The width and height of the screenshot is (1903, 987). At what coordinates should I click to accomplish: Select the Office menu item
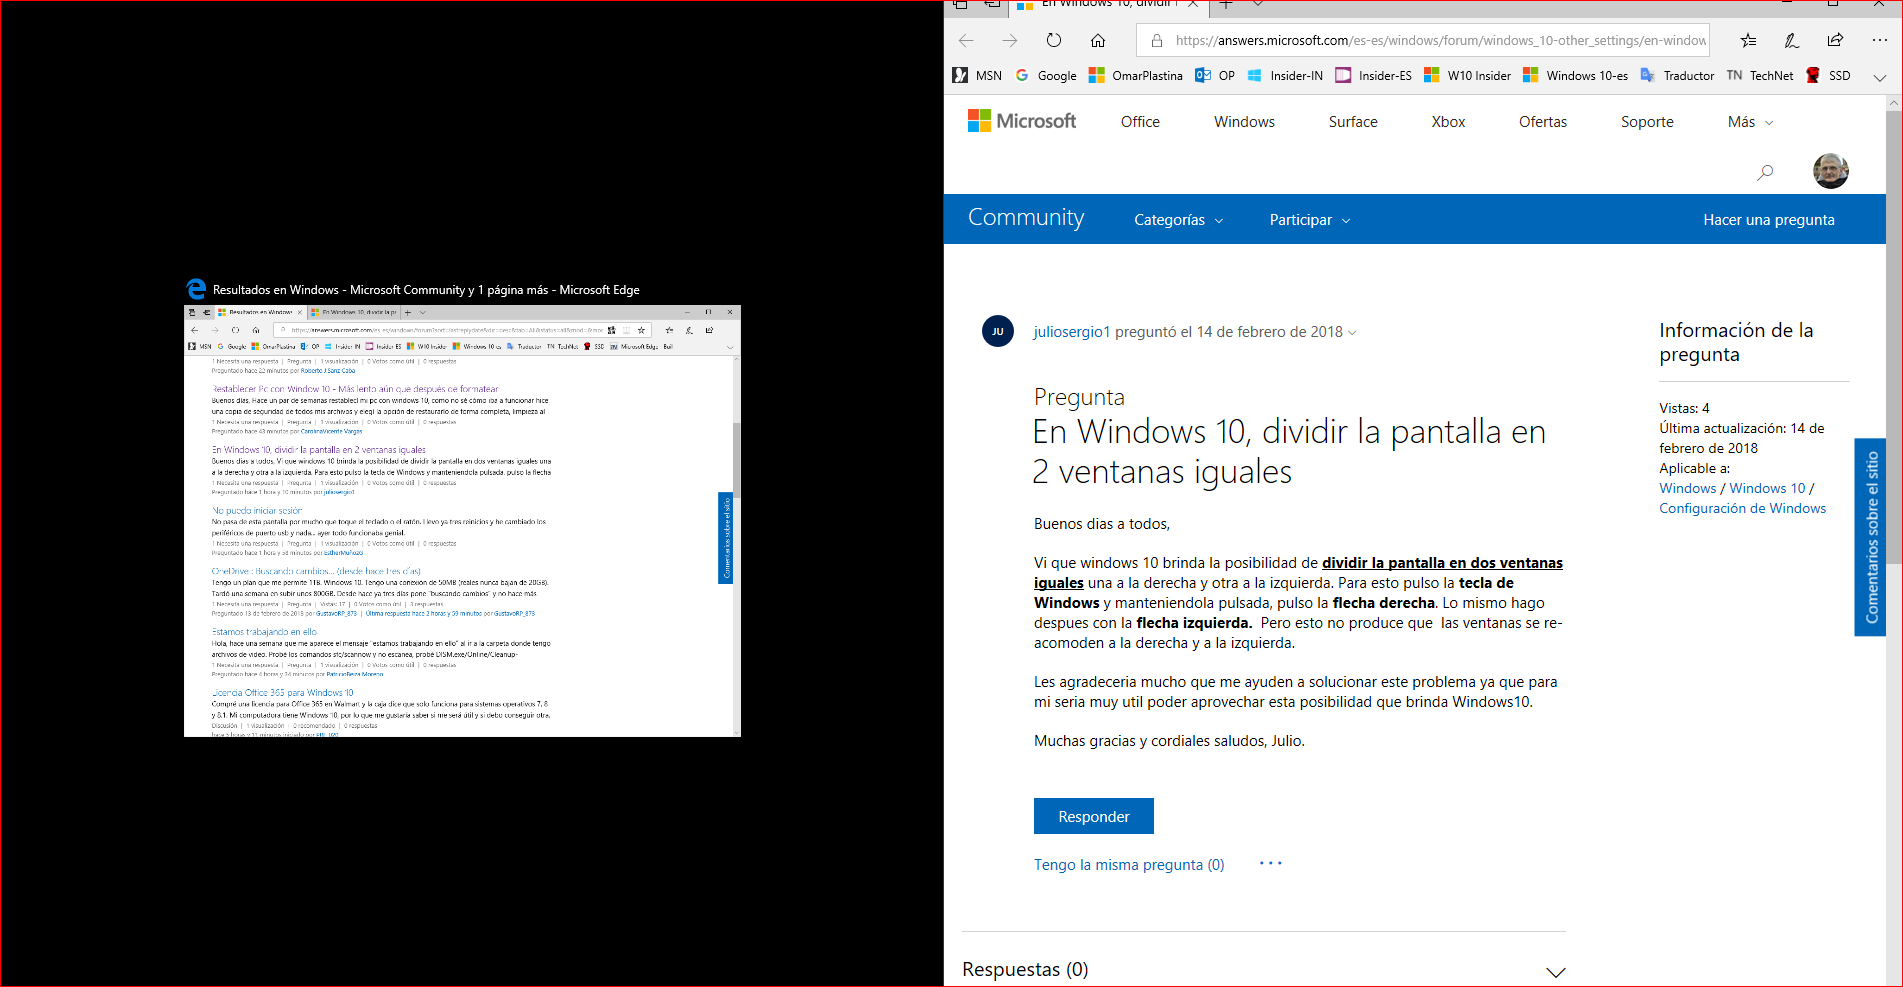pyautogui.click(x=1140, y=122)
